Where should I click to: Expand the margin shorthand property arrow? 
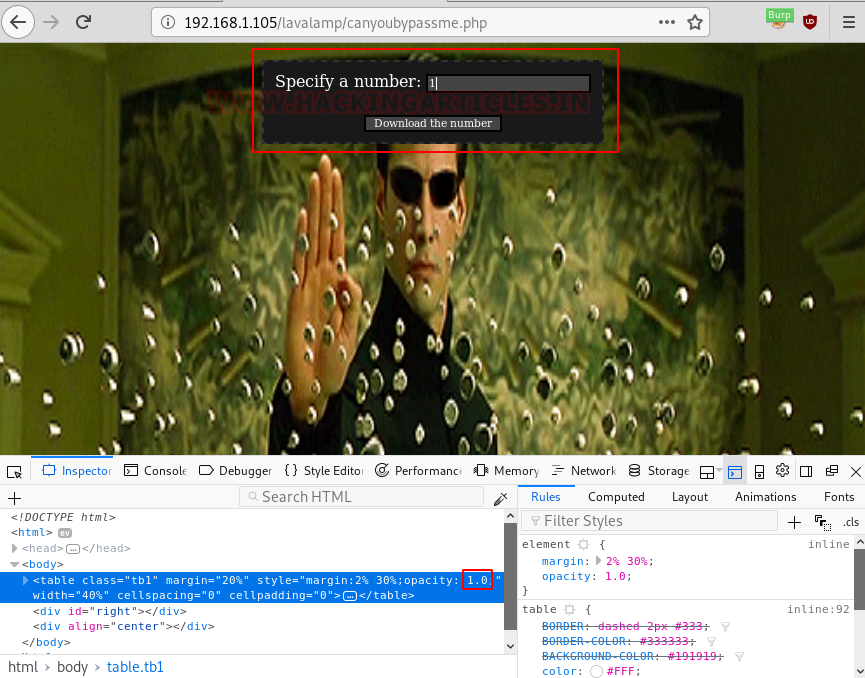pos(598,561)
